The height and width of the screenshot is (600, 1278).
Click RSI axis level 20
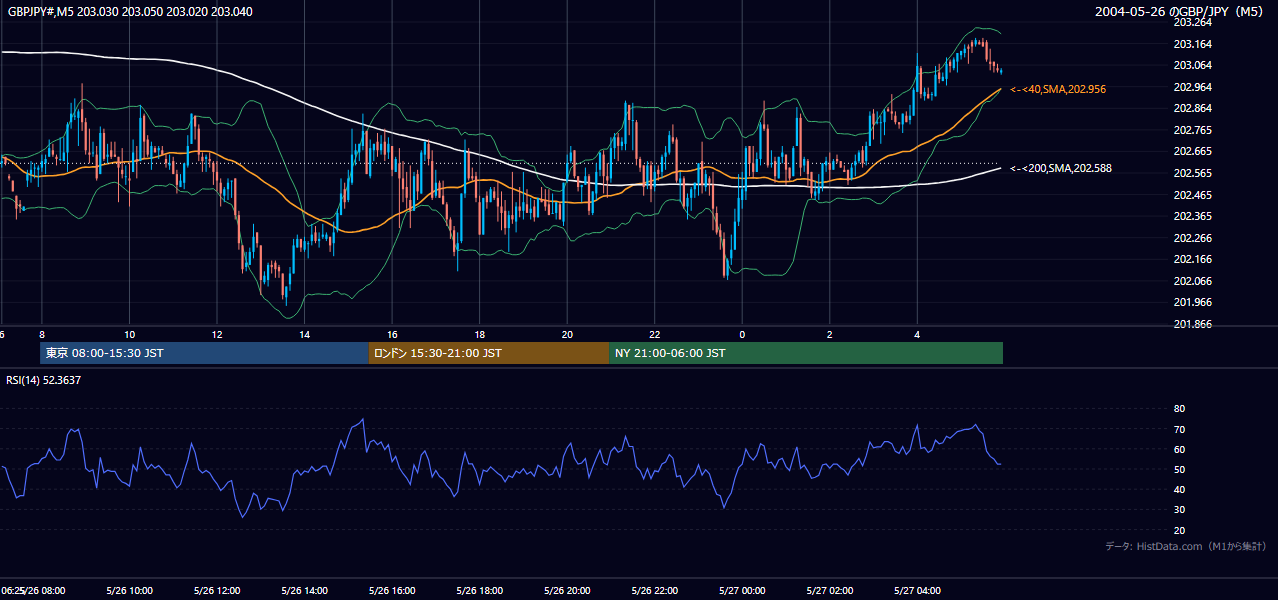[x=1179, y=530]
